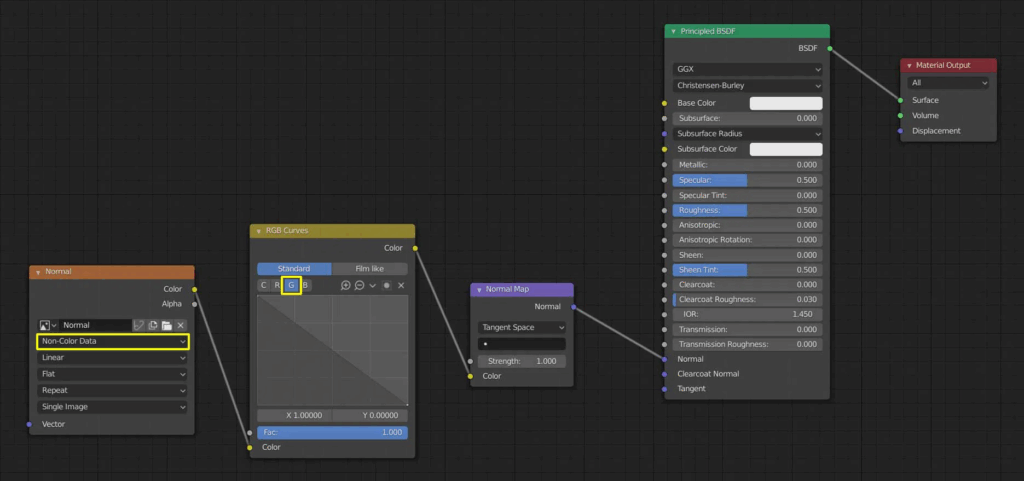
Task: Click the Metallic slider
Action: click(x=747, y=164)
